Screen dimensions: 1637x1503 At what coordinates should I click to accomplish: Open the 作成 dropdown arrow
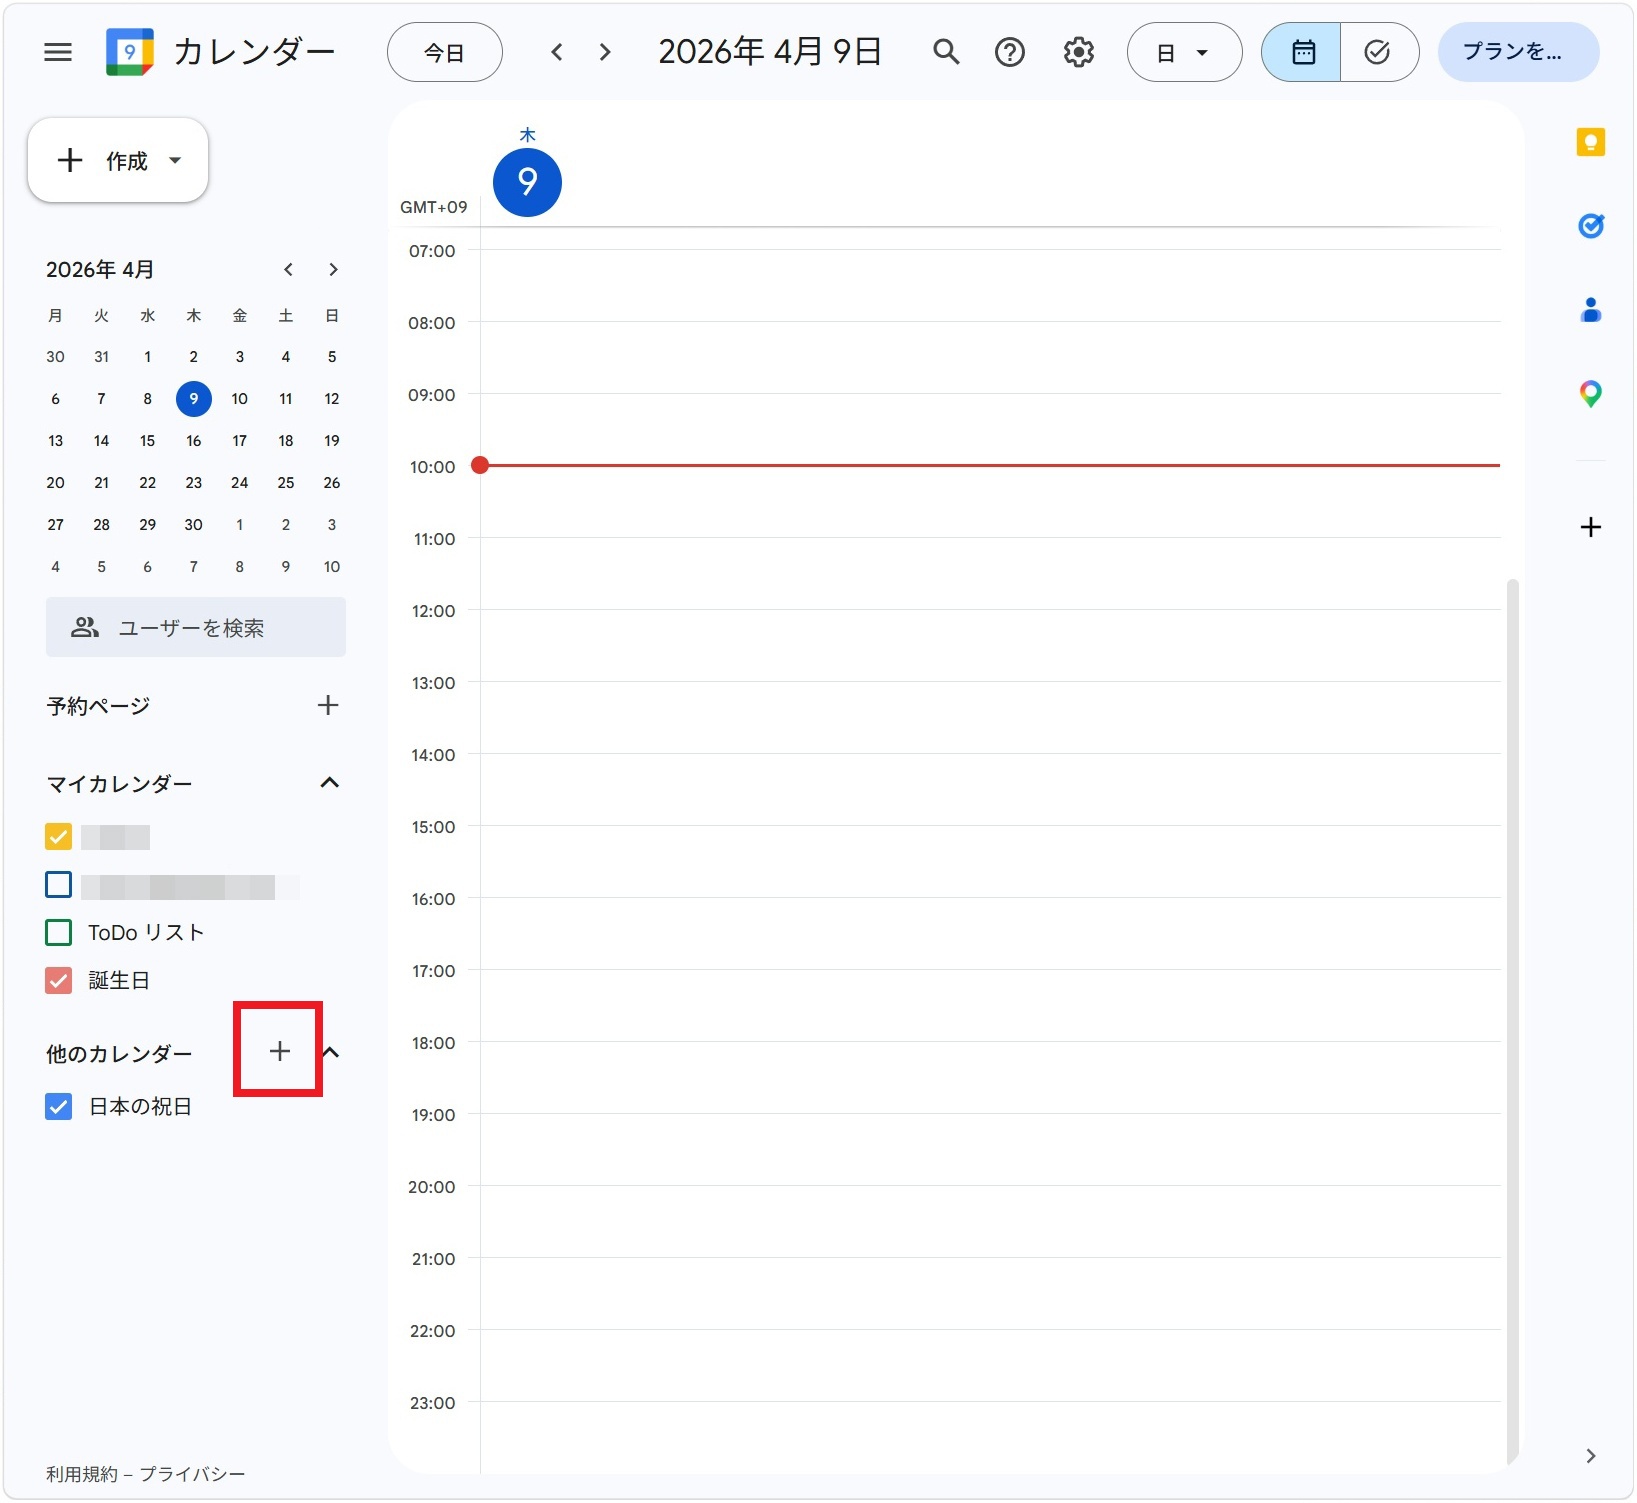174,160
